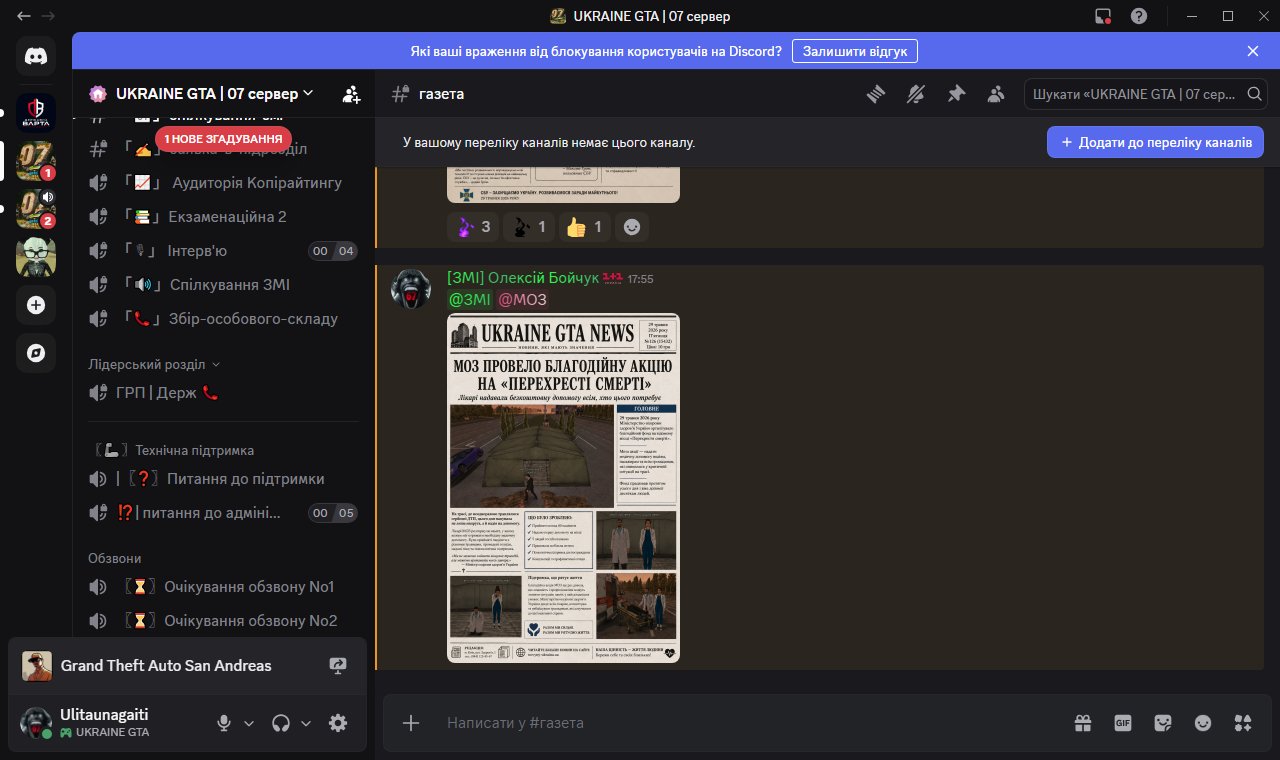1280x760 pixels.
Task: Close the Discord feedback banner
Action: pos(1253,51)
